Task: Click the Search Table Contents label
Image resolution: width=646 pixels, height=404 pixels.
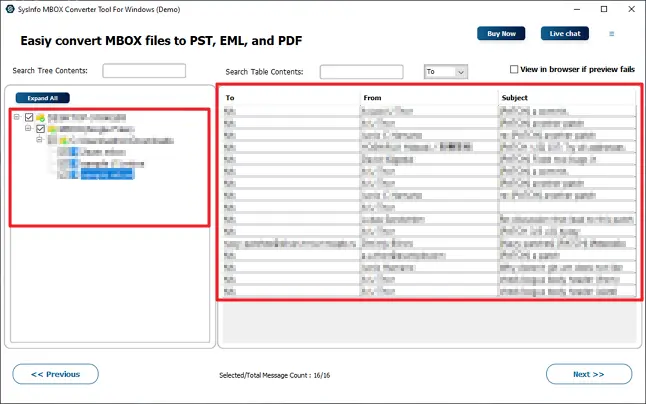Action: (264, 72)
